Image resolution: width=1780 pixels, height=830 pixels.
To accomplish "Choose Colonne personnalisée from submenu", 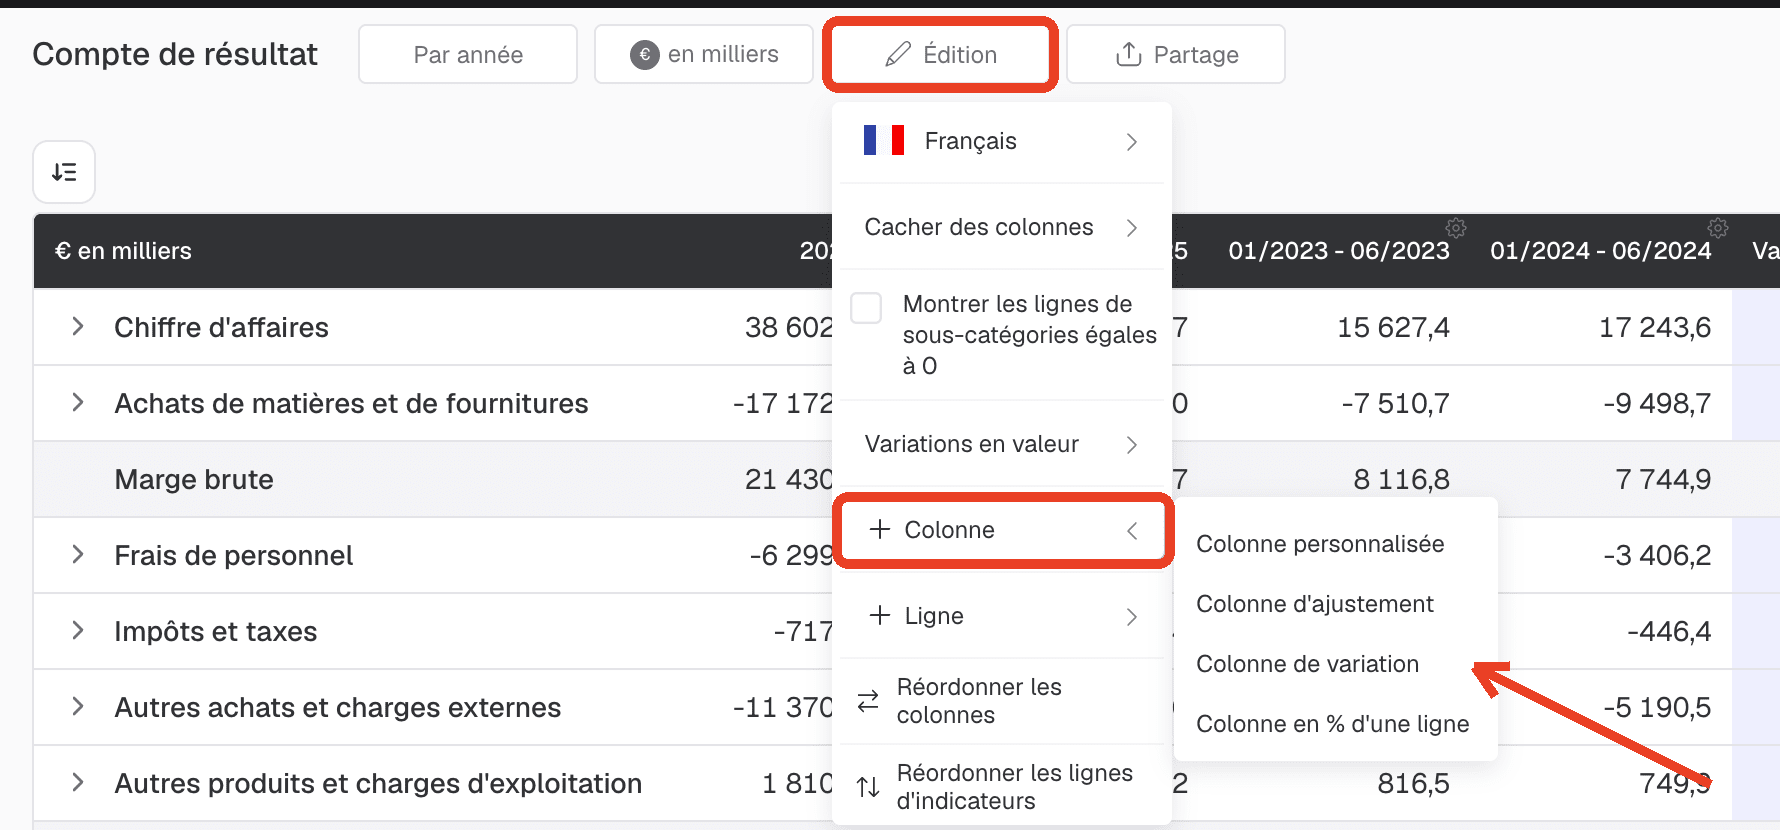I will [1320, 544].
